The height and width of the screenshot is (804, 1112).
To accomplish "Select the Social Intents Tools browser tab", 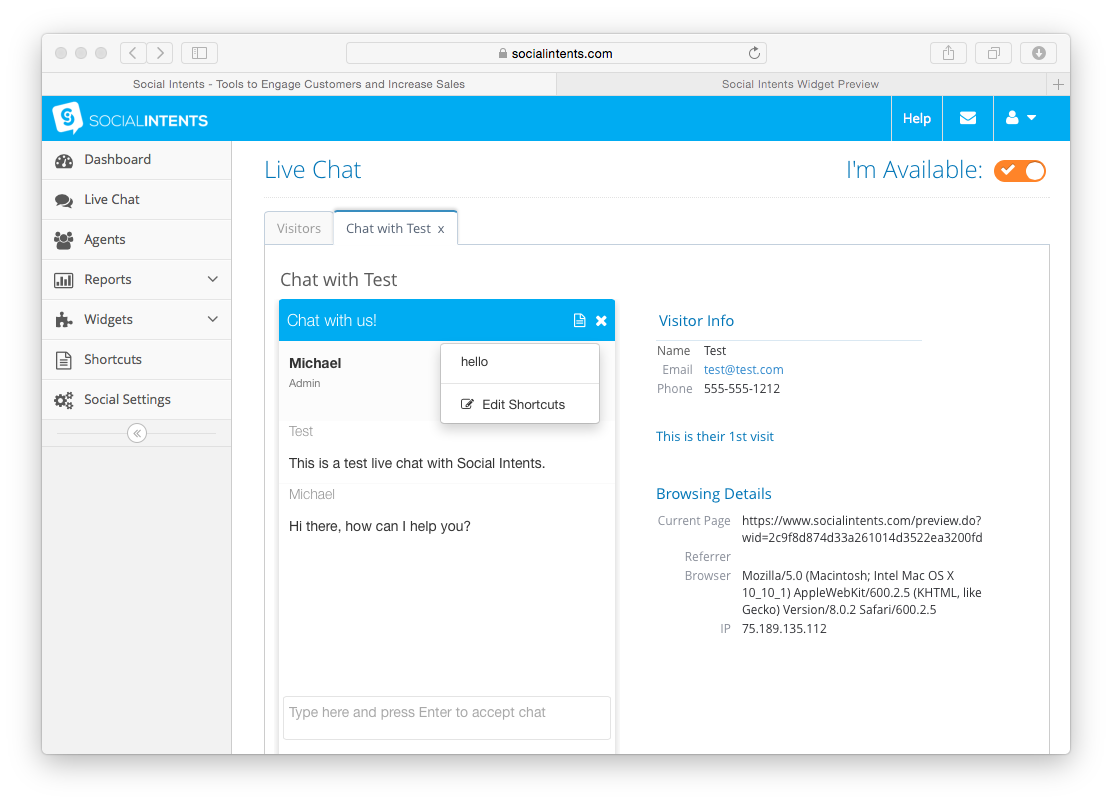I will [299, 84].
